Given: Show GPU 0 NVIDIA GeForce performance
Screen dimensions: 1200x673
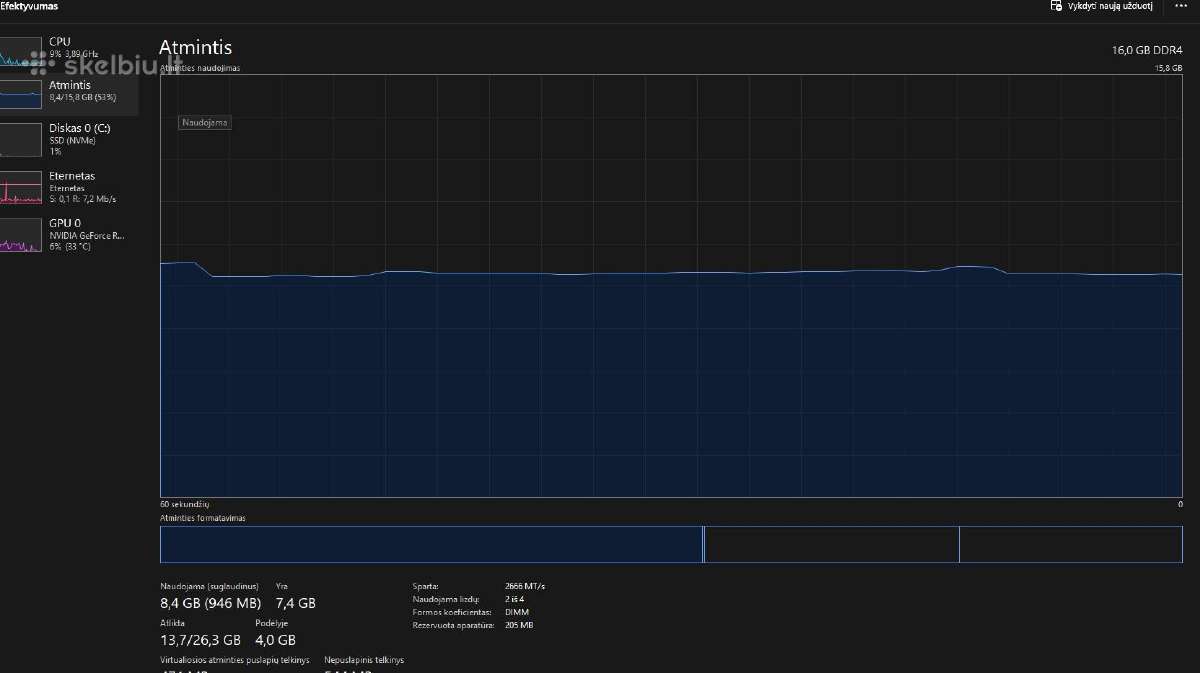Looking at the screenshot, I should coord(69,234).
